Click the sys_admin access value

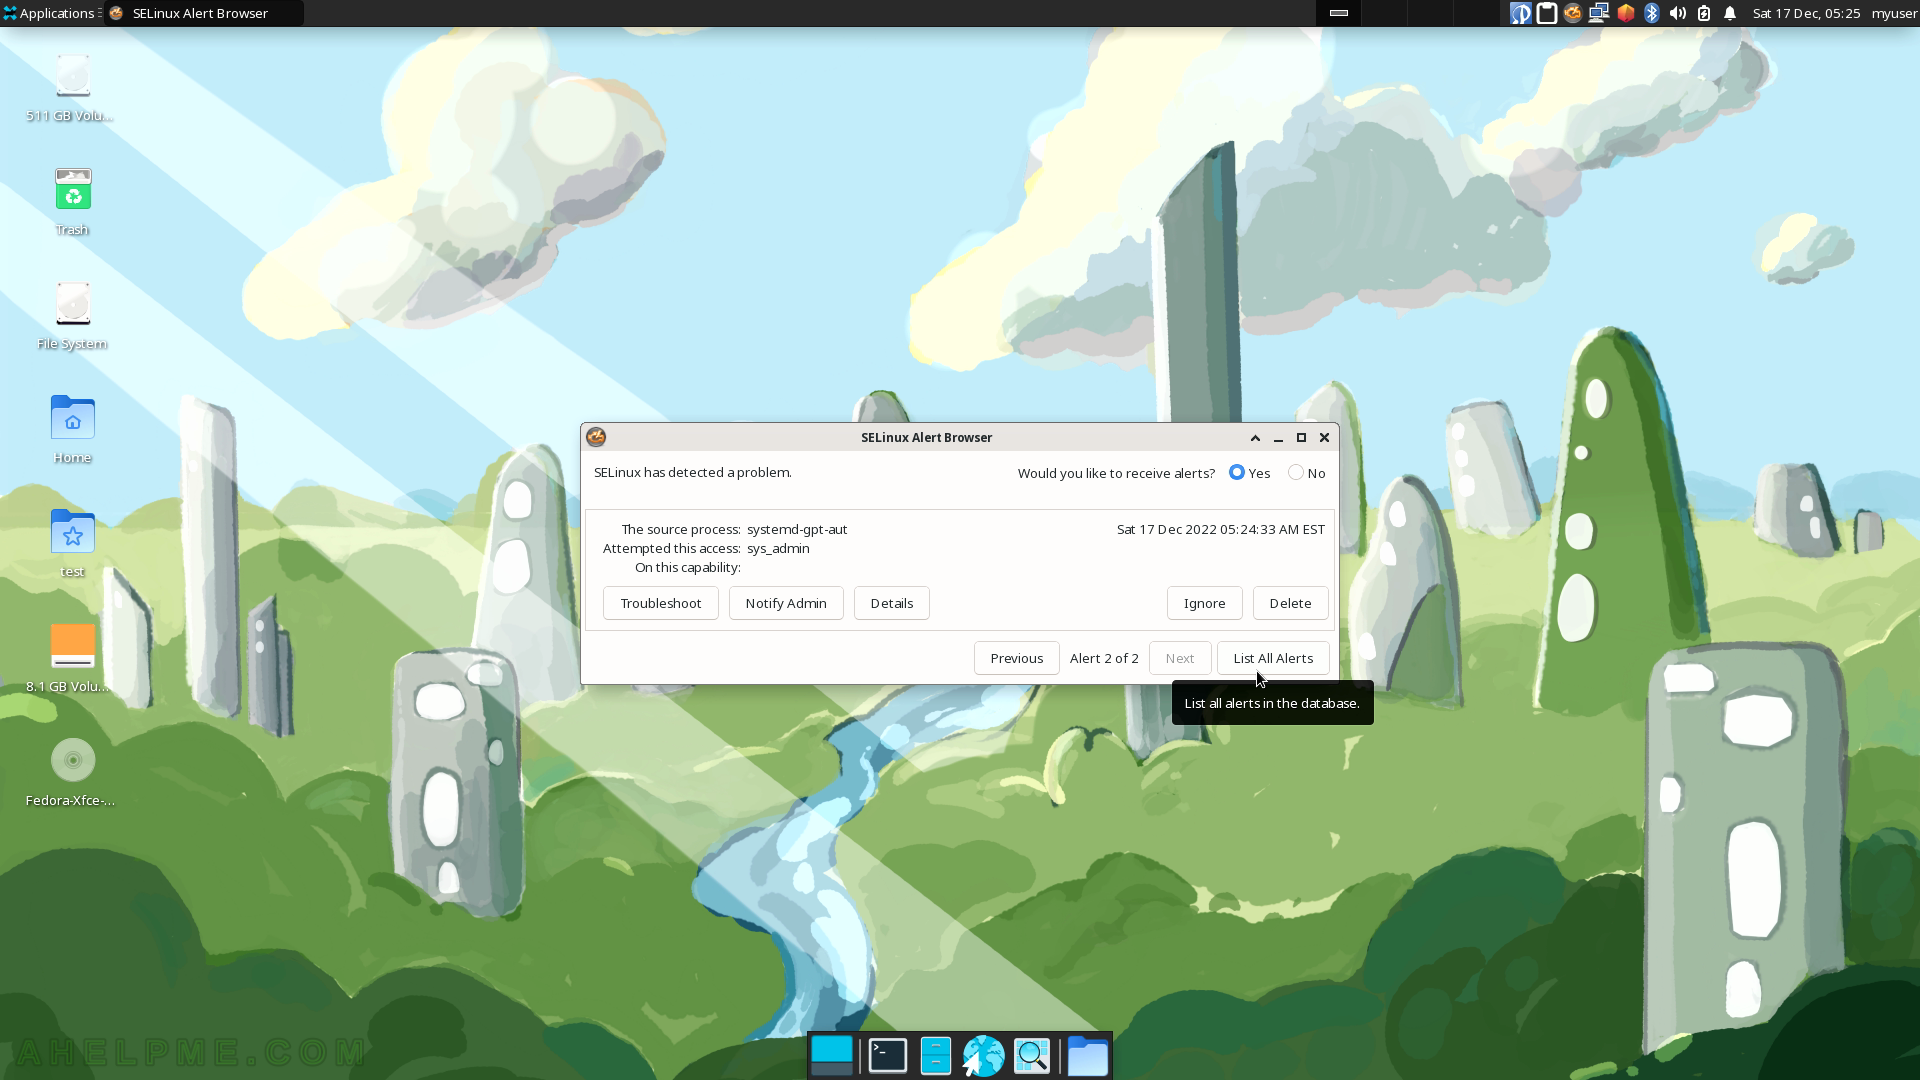click(x=778, y=548)
